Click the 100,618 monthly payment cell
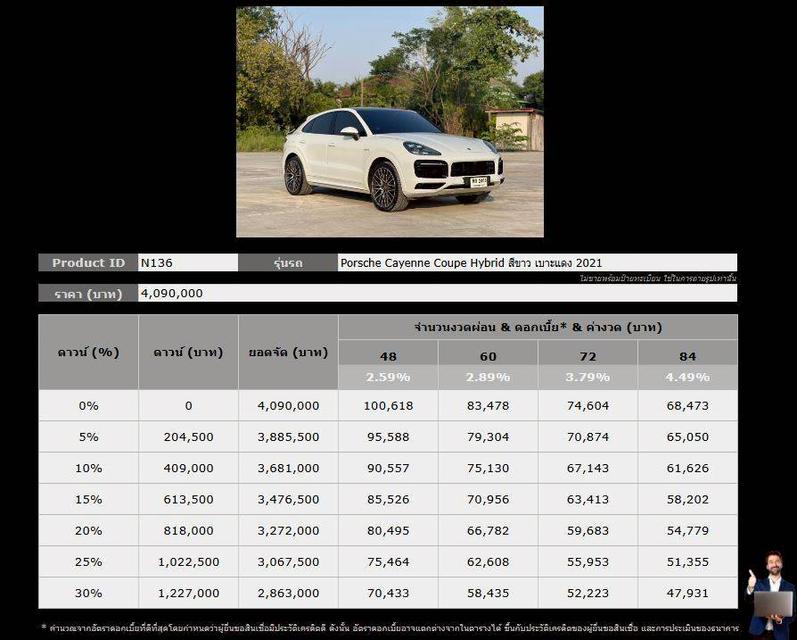 tap(388, 405)
